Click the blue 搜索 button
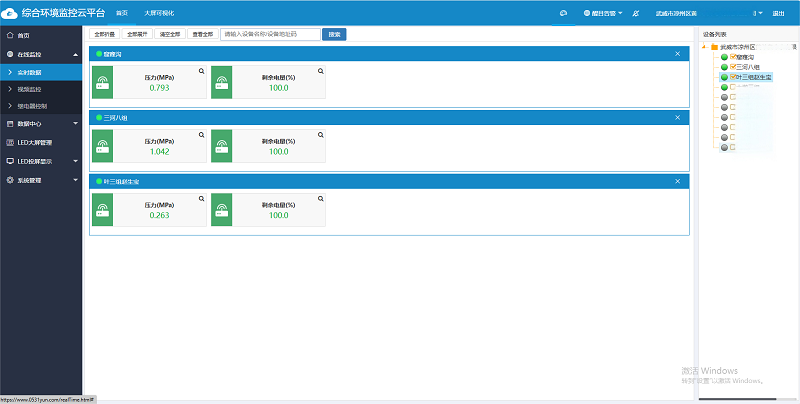This screenshot has height=404, width=800. click(x=335, y=33)
